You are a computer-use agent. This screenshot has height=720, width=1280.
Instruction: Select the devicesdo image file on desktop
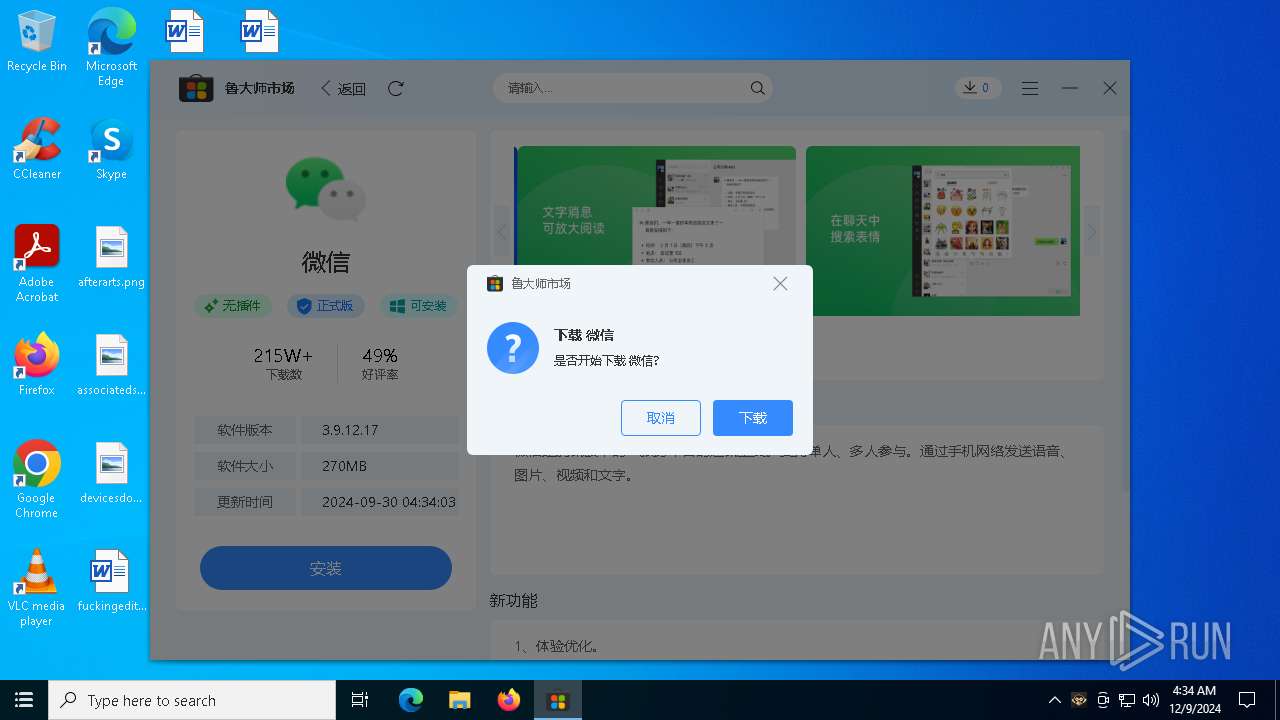click(111, 473)
